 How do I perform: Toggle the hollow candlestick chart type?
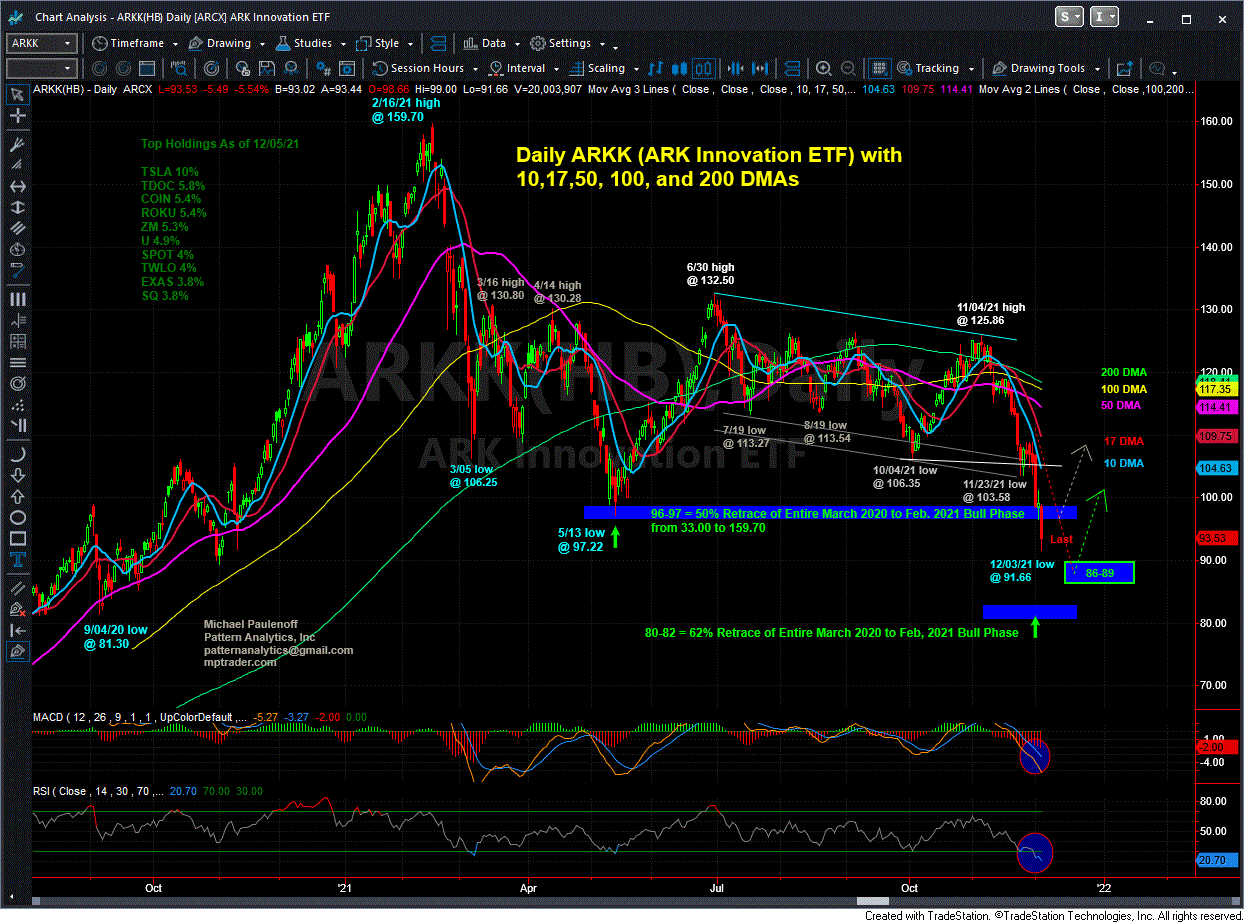pos(705,68)
